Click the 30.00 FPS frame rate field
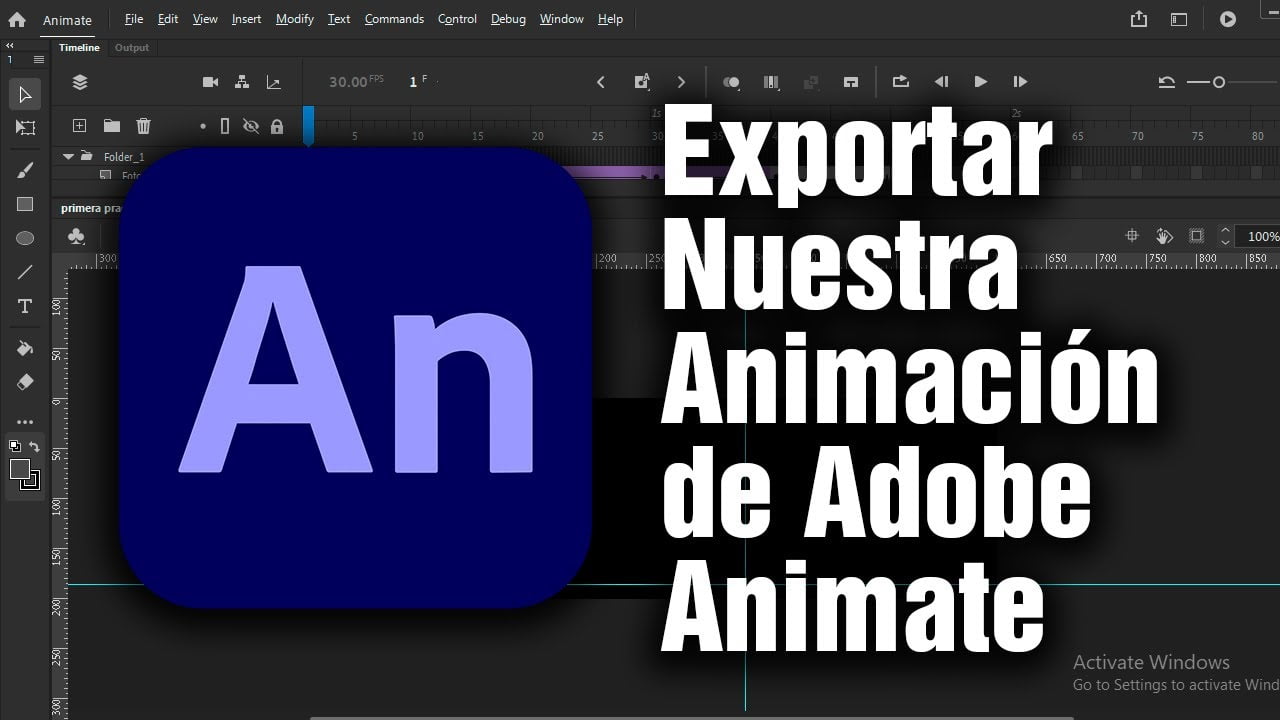Image resolution: width=1280 pixels, height=720 pixels. point(356,82)
